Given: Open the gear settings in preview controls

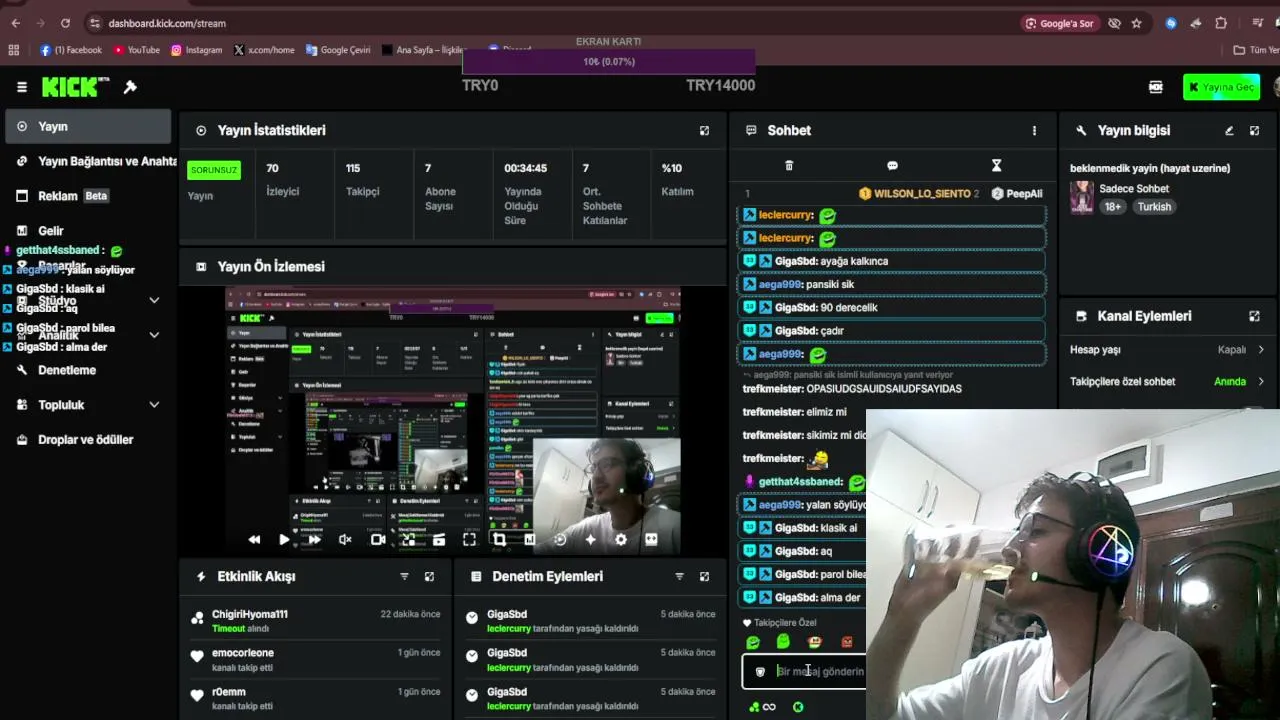Looking at the screenshot, I should (621, 539).
